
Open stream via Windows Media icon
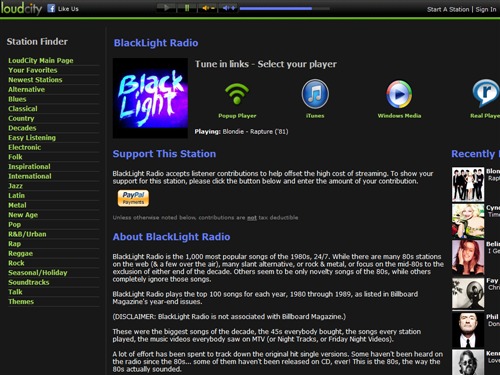point(399,94)
